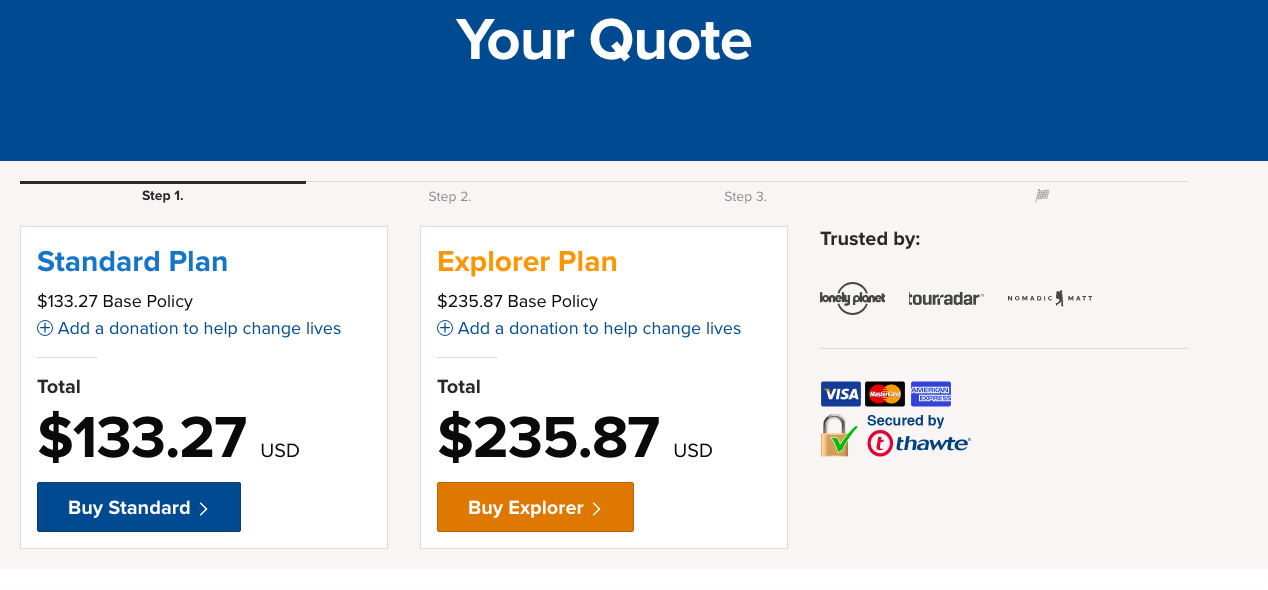This screenshot has height=590, width=1268.
Task: Select the Standard Plan heading
Action: point(131,261)
